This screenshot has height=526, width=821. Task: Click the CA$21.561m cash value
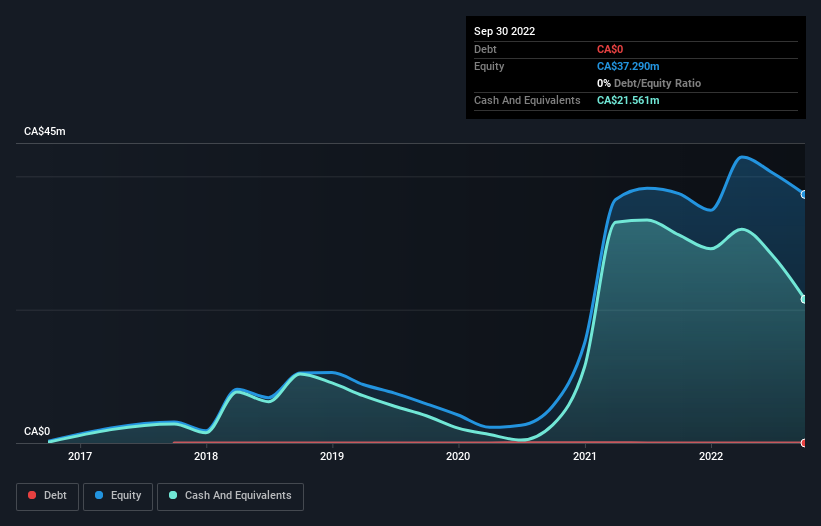click(x=628, y=100)
